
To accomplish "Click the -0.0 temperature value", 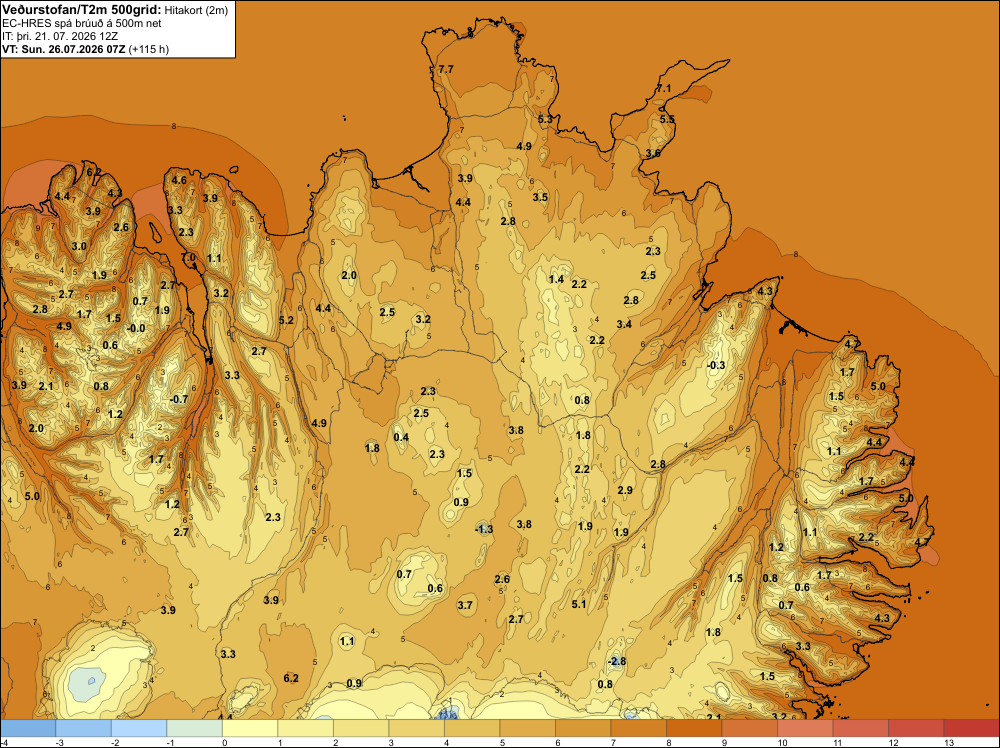I will coord(136,328).
